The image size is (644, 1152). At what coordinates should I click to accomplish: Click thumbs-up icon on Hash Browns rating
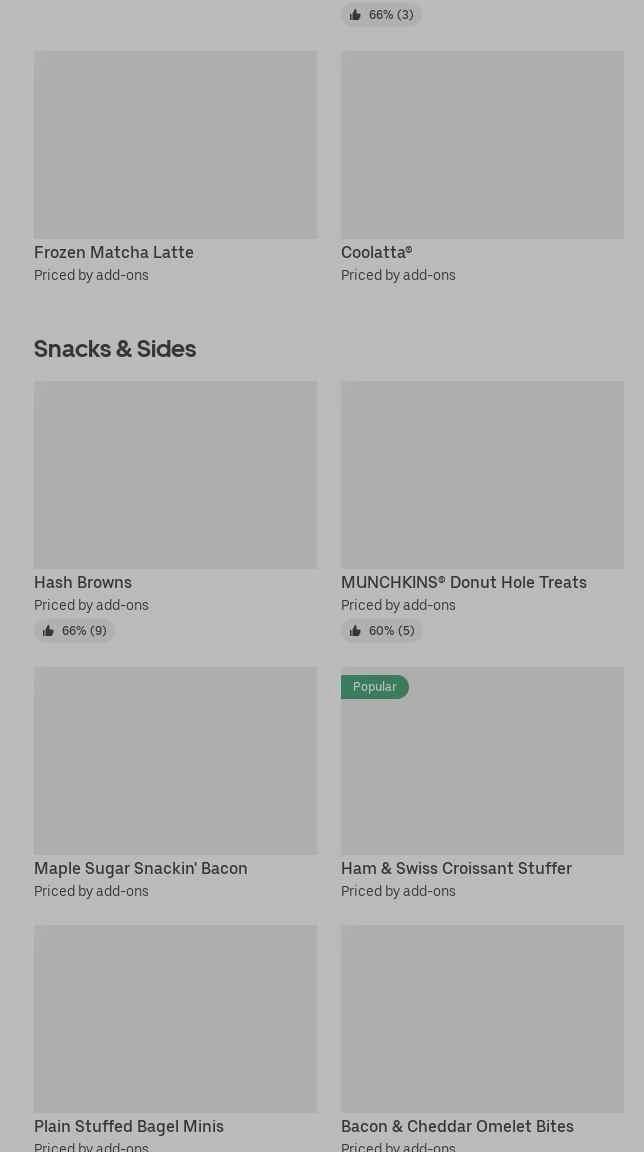click(48, 631)
